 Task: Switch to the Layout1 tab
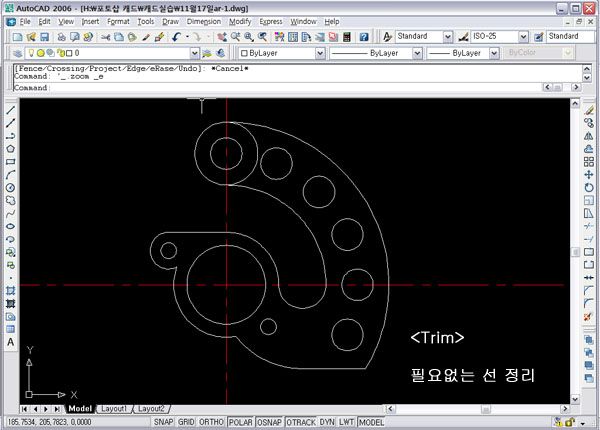tap(114, 409)
